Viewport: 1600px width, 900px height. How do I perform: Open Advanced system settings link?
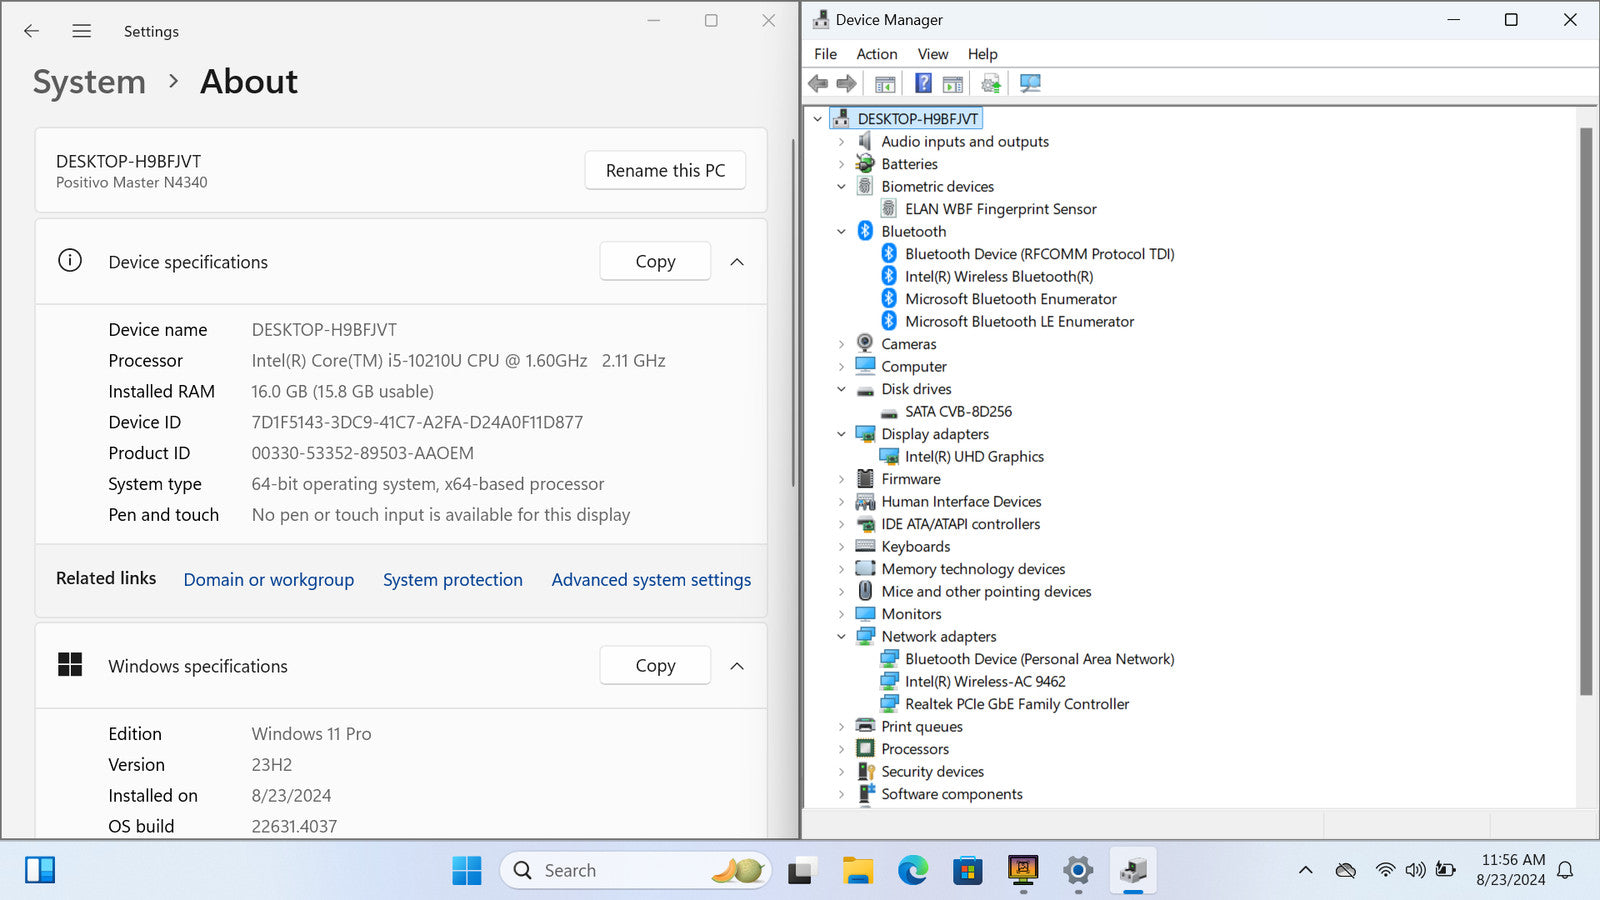click(651, 580)
